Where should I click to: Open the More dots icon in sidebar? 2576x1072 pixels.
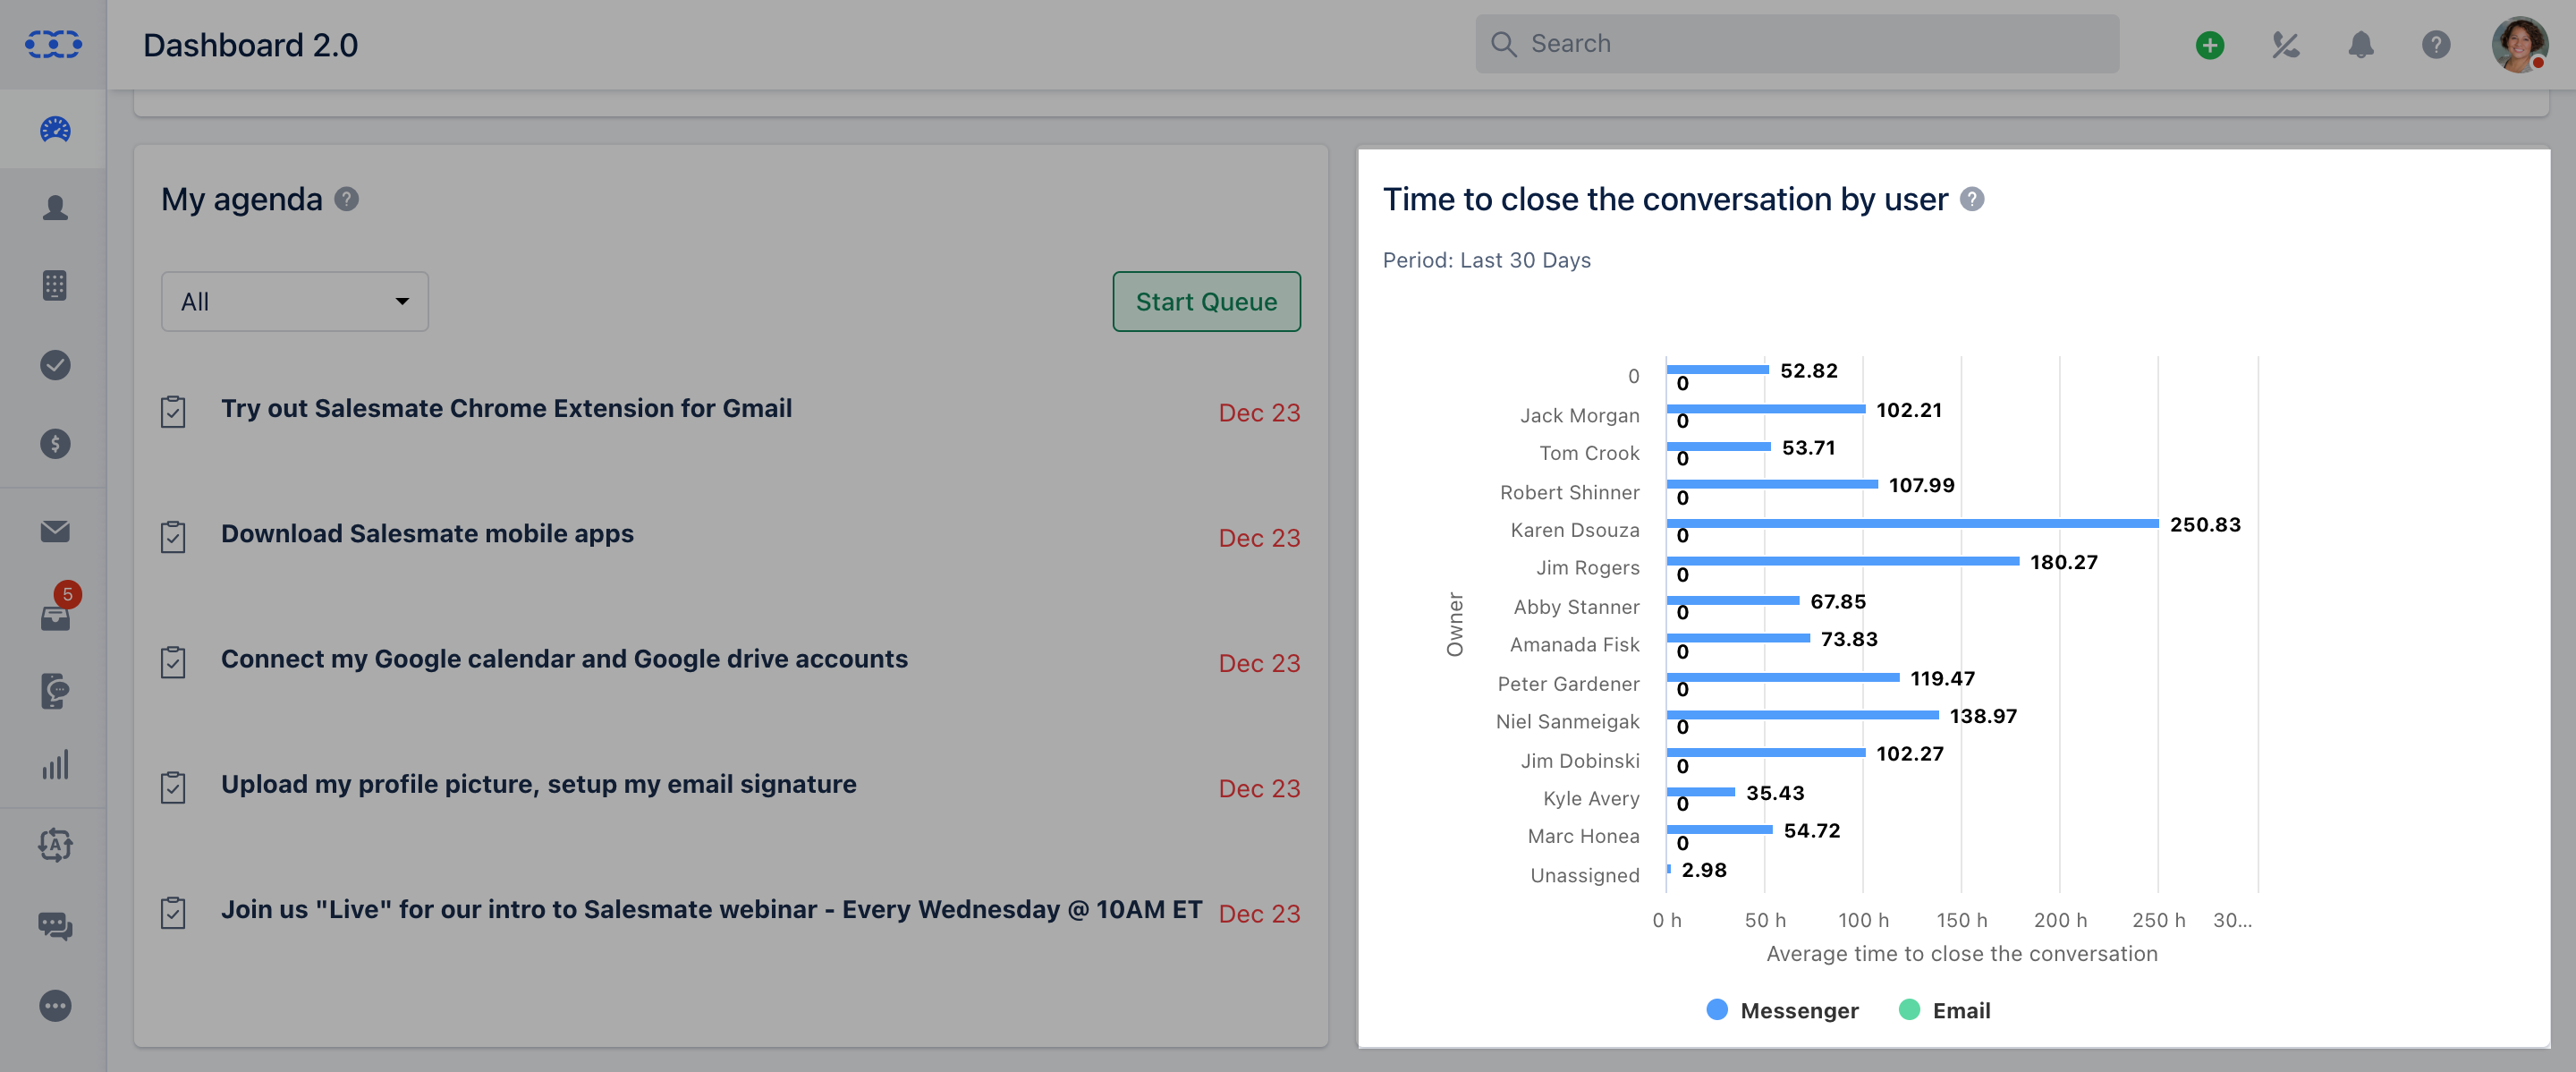(55, 1005)
